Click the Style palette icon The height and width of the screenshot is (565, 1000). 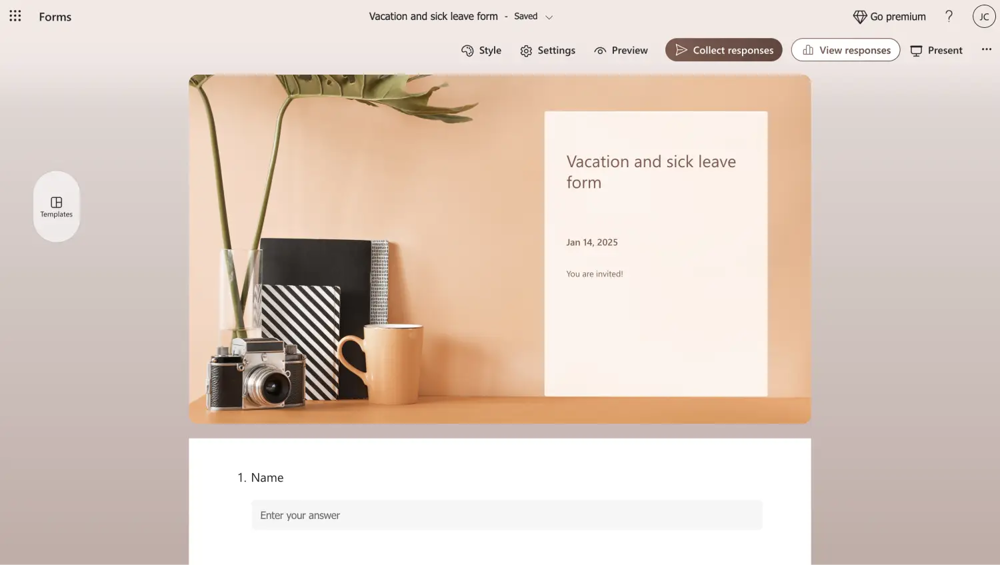pos(467,50)
